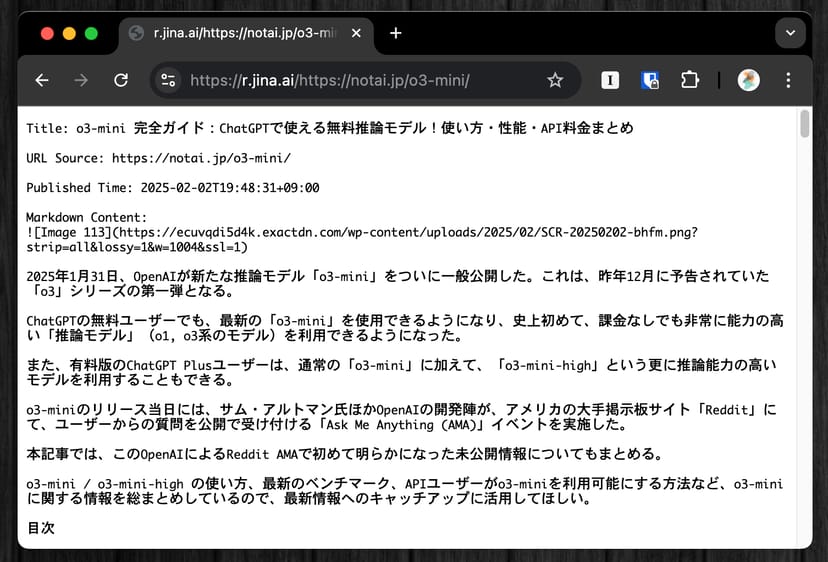Open the black 'I' extension icon
828x562 pixels.
(x=610, y=80)
